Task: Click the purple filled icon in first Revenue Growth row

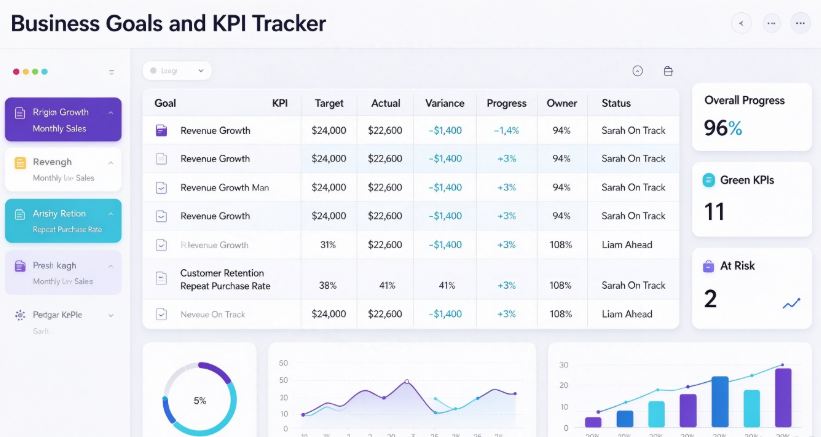Action: point(161,130)
